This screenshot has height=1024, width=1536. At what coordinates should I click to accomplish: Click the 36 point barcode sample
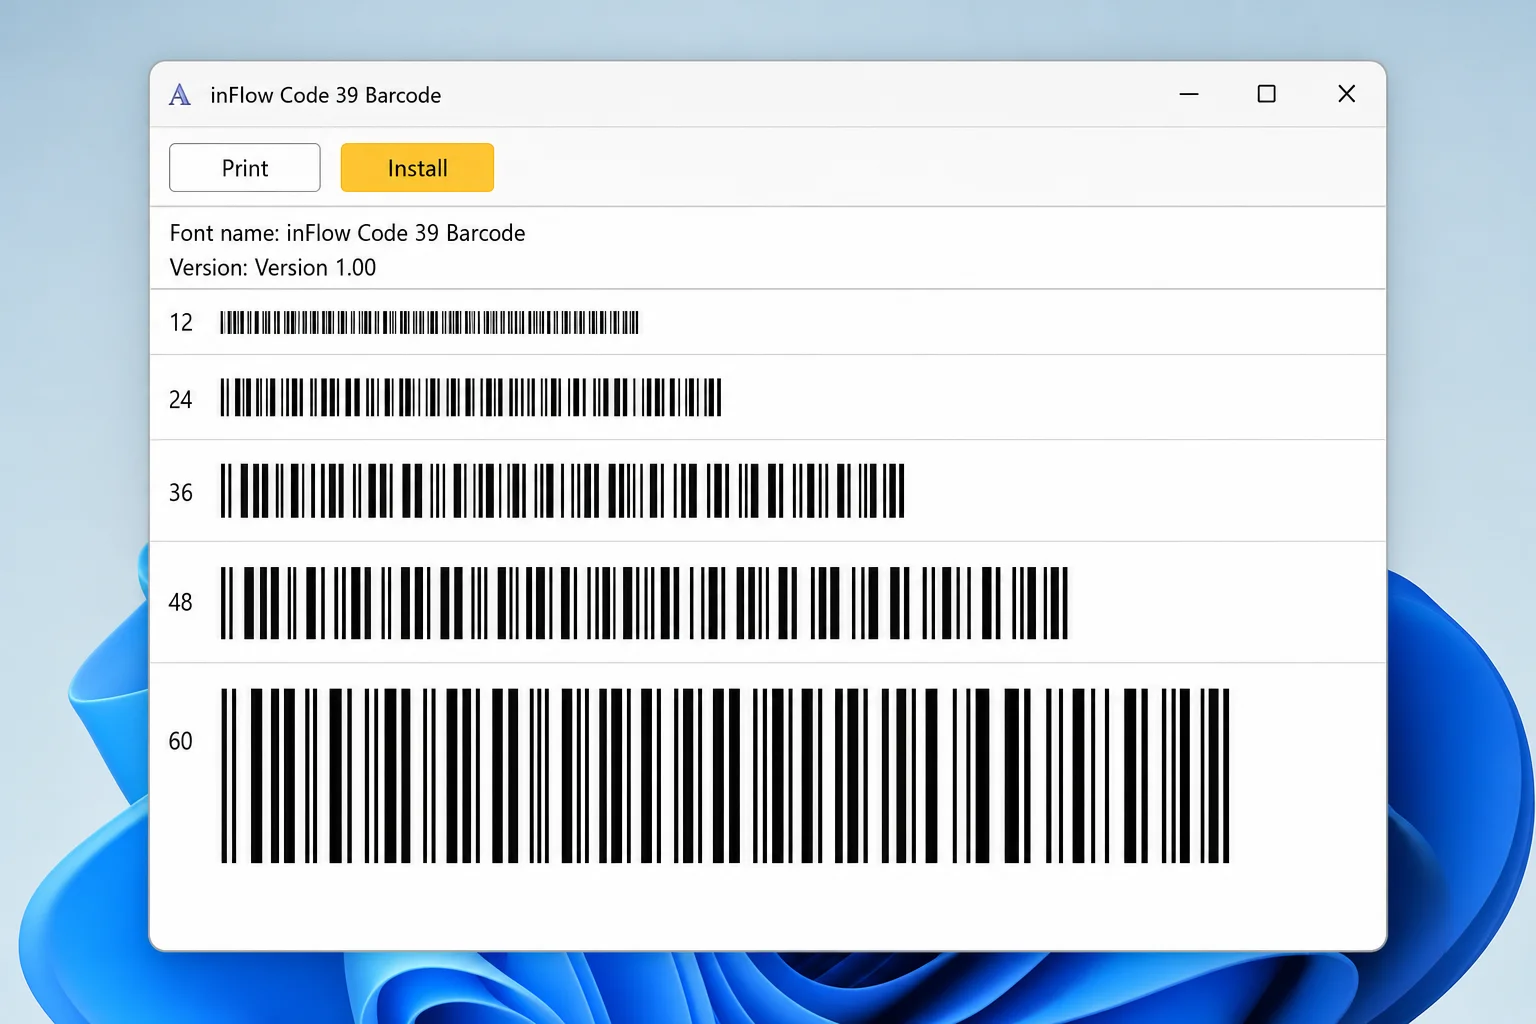point(562,490)
